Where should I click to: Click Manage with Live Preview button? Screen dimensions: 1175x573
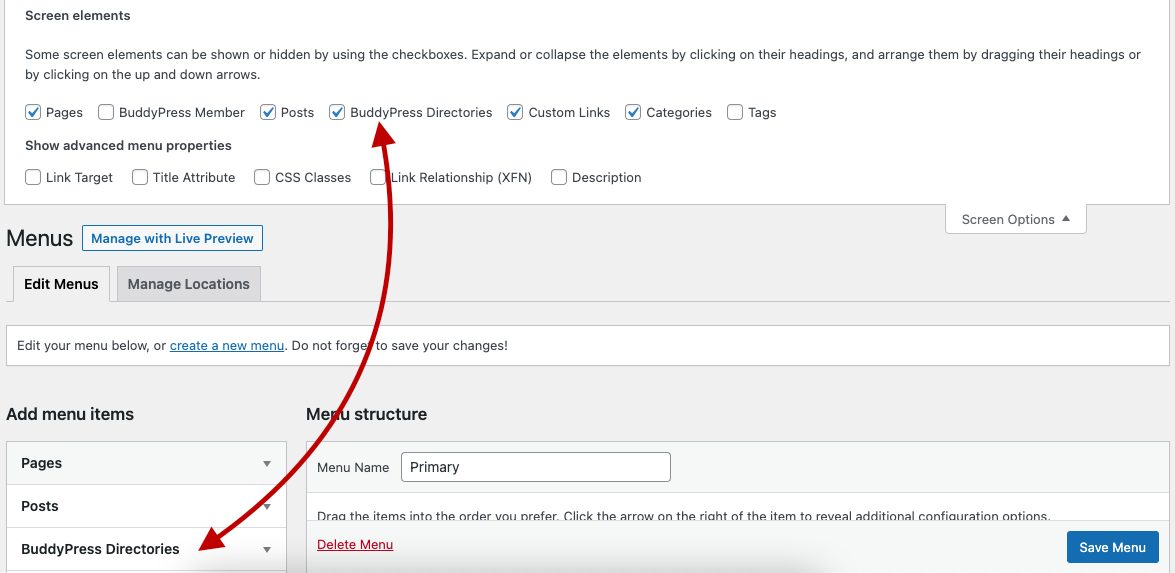coord(172,238)
